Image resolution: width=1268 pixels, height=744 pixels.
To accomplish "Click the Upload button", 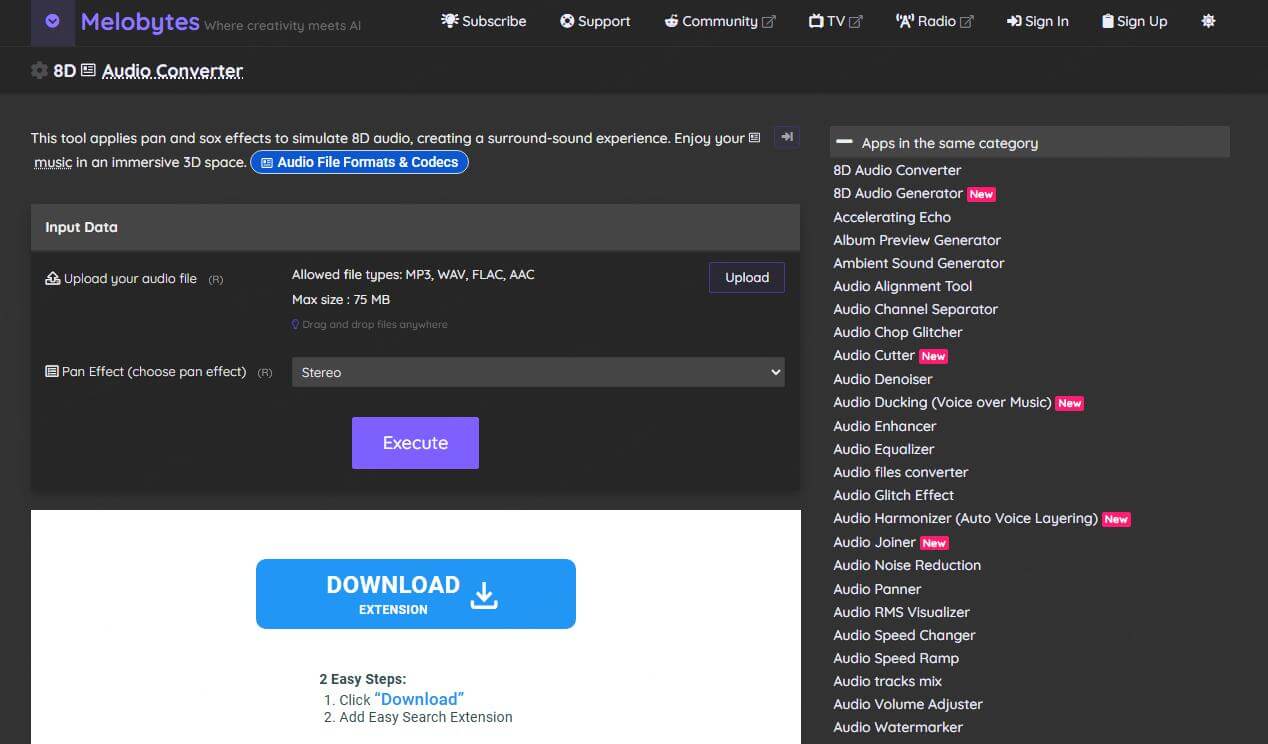I will (747, 277).
